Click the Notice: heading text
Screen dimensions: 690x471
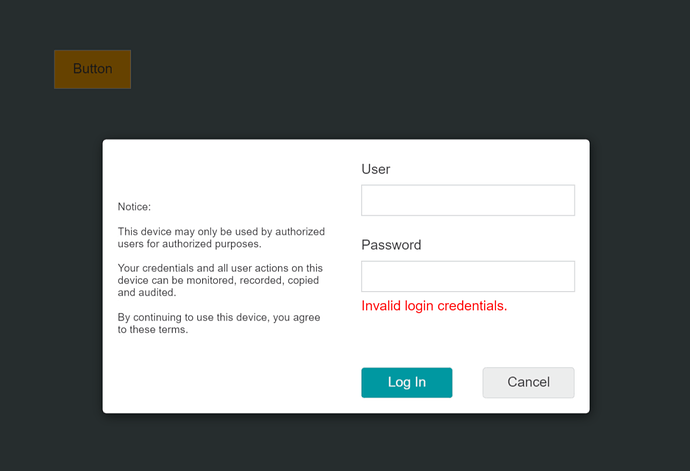[134, 207]
